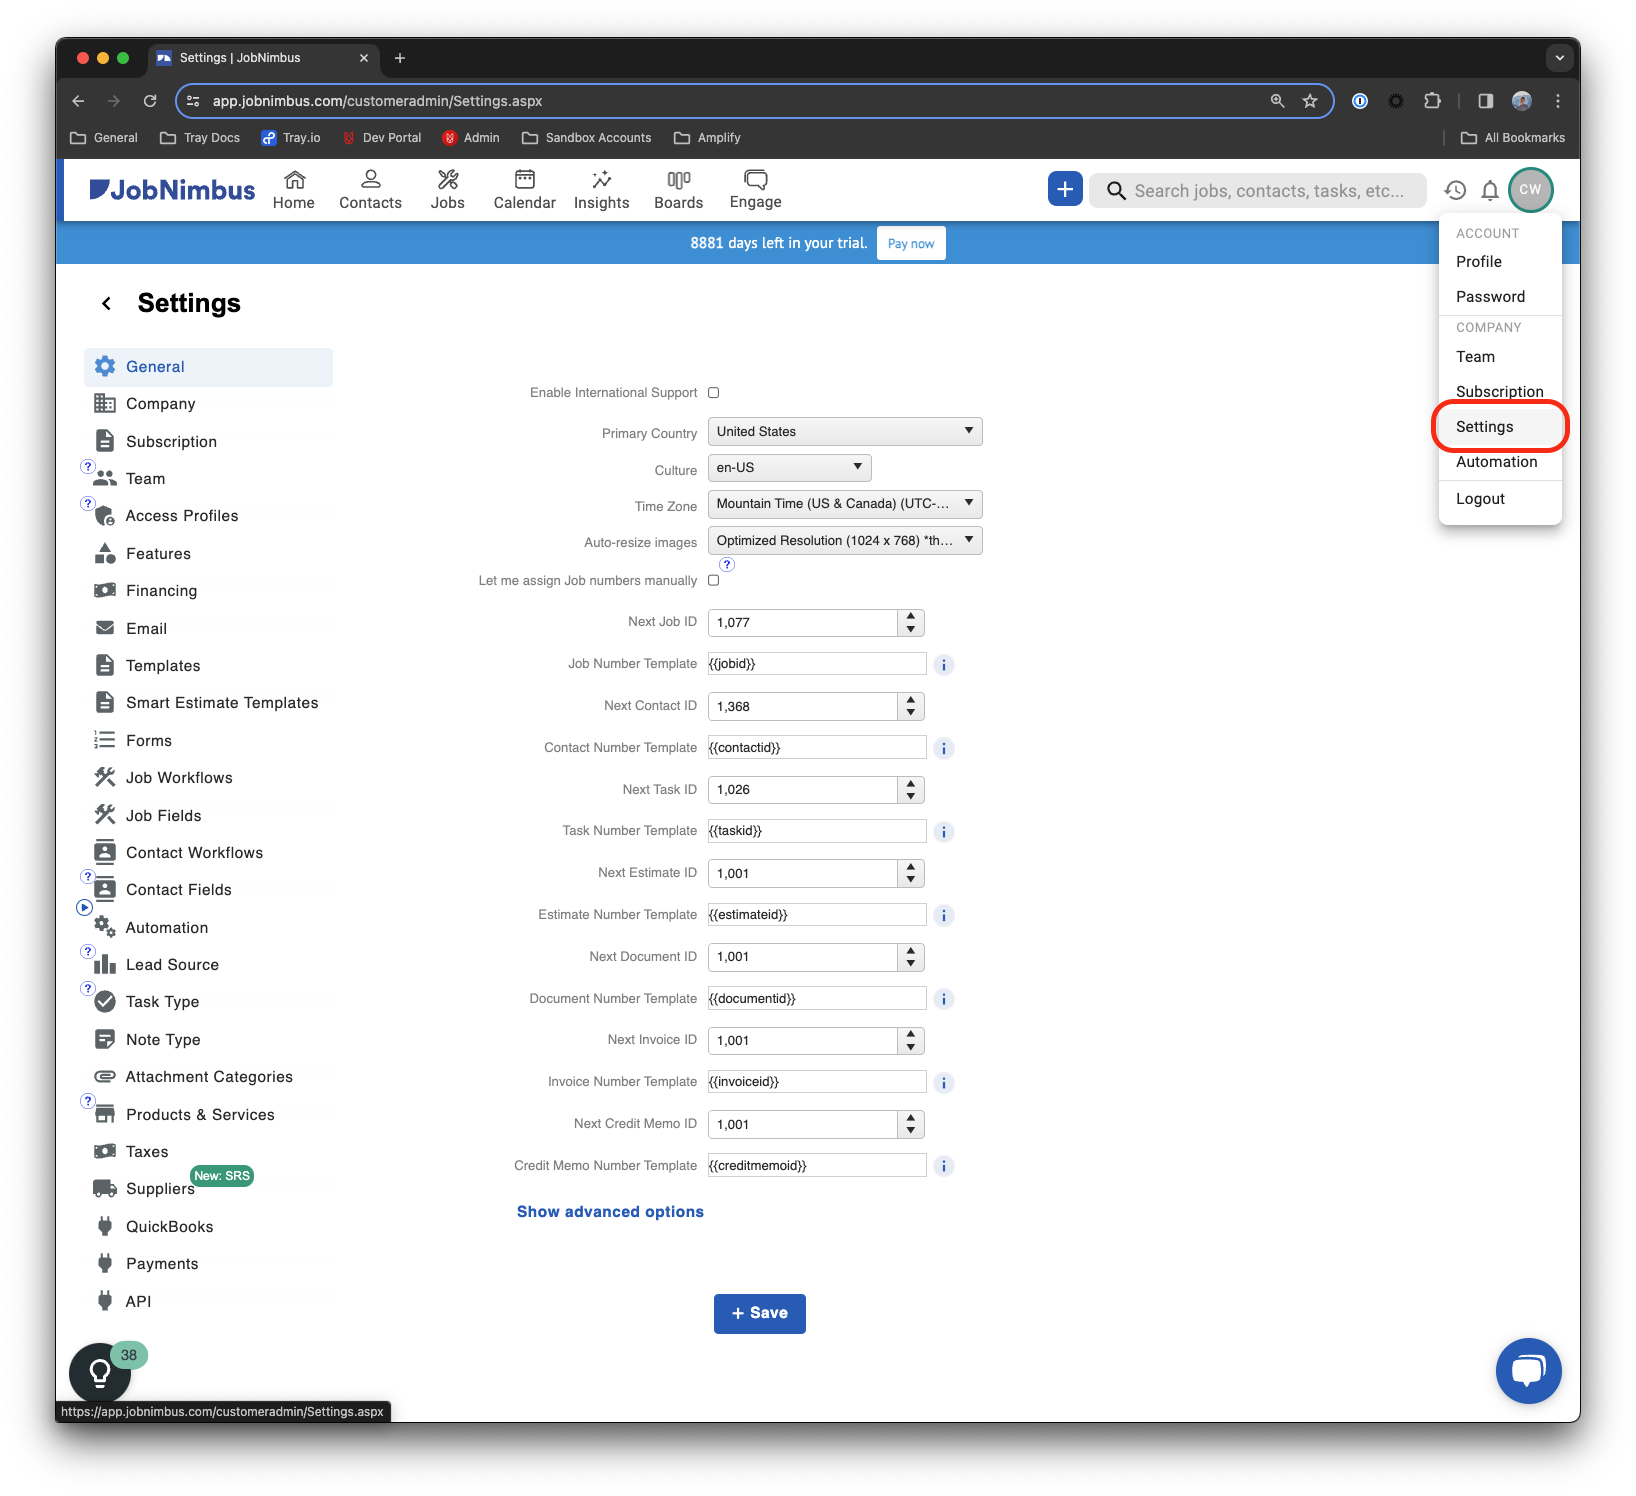This screenshot has width=1636, height=1496.
Task: Click help icon below Auto-resize images
Action: (x=727, y=564)
